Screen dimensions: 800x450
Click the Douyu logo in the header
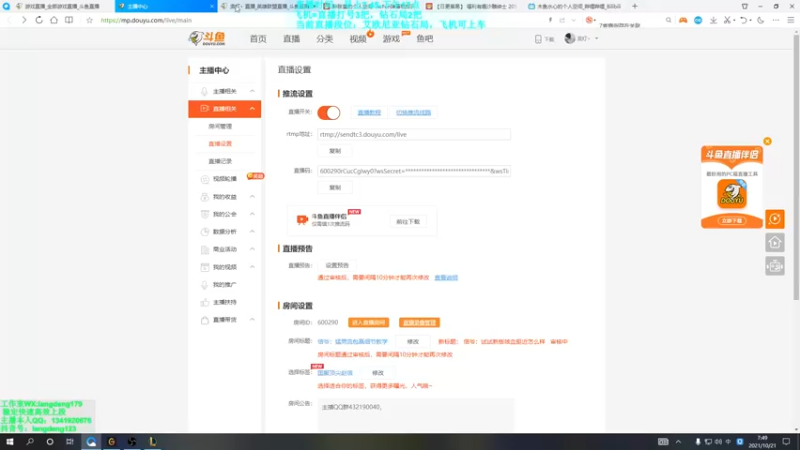pyautogui.click(x=207, y=38)
